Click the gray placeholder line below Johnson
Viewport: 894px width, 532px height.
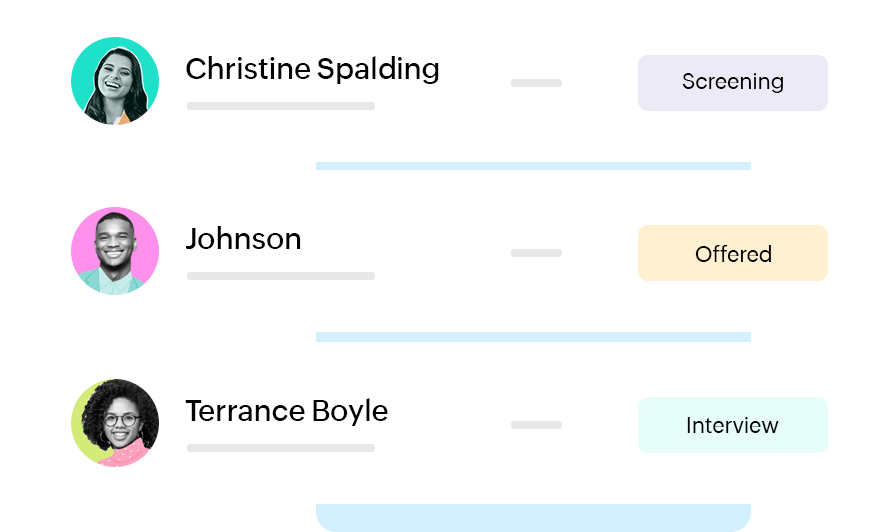click(x=280, y=276)
